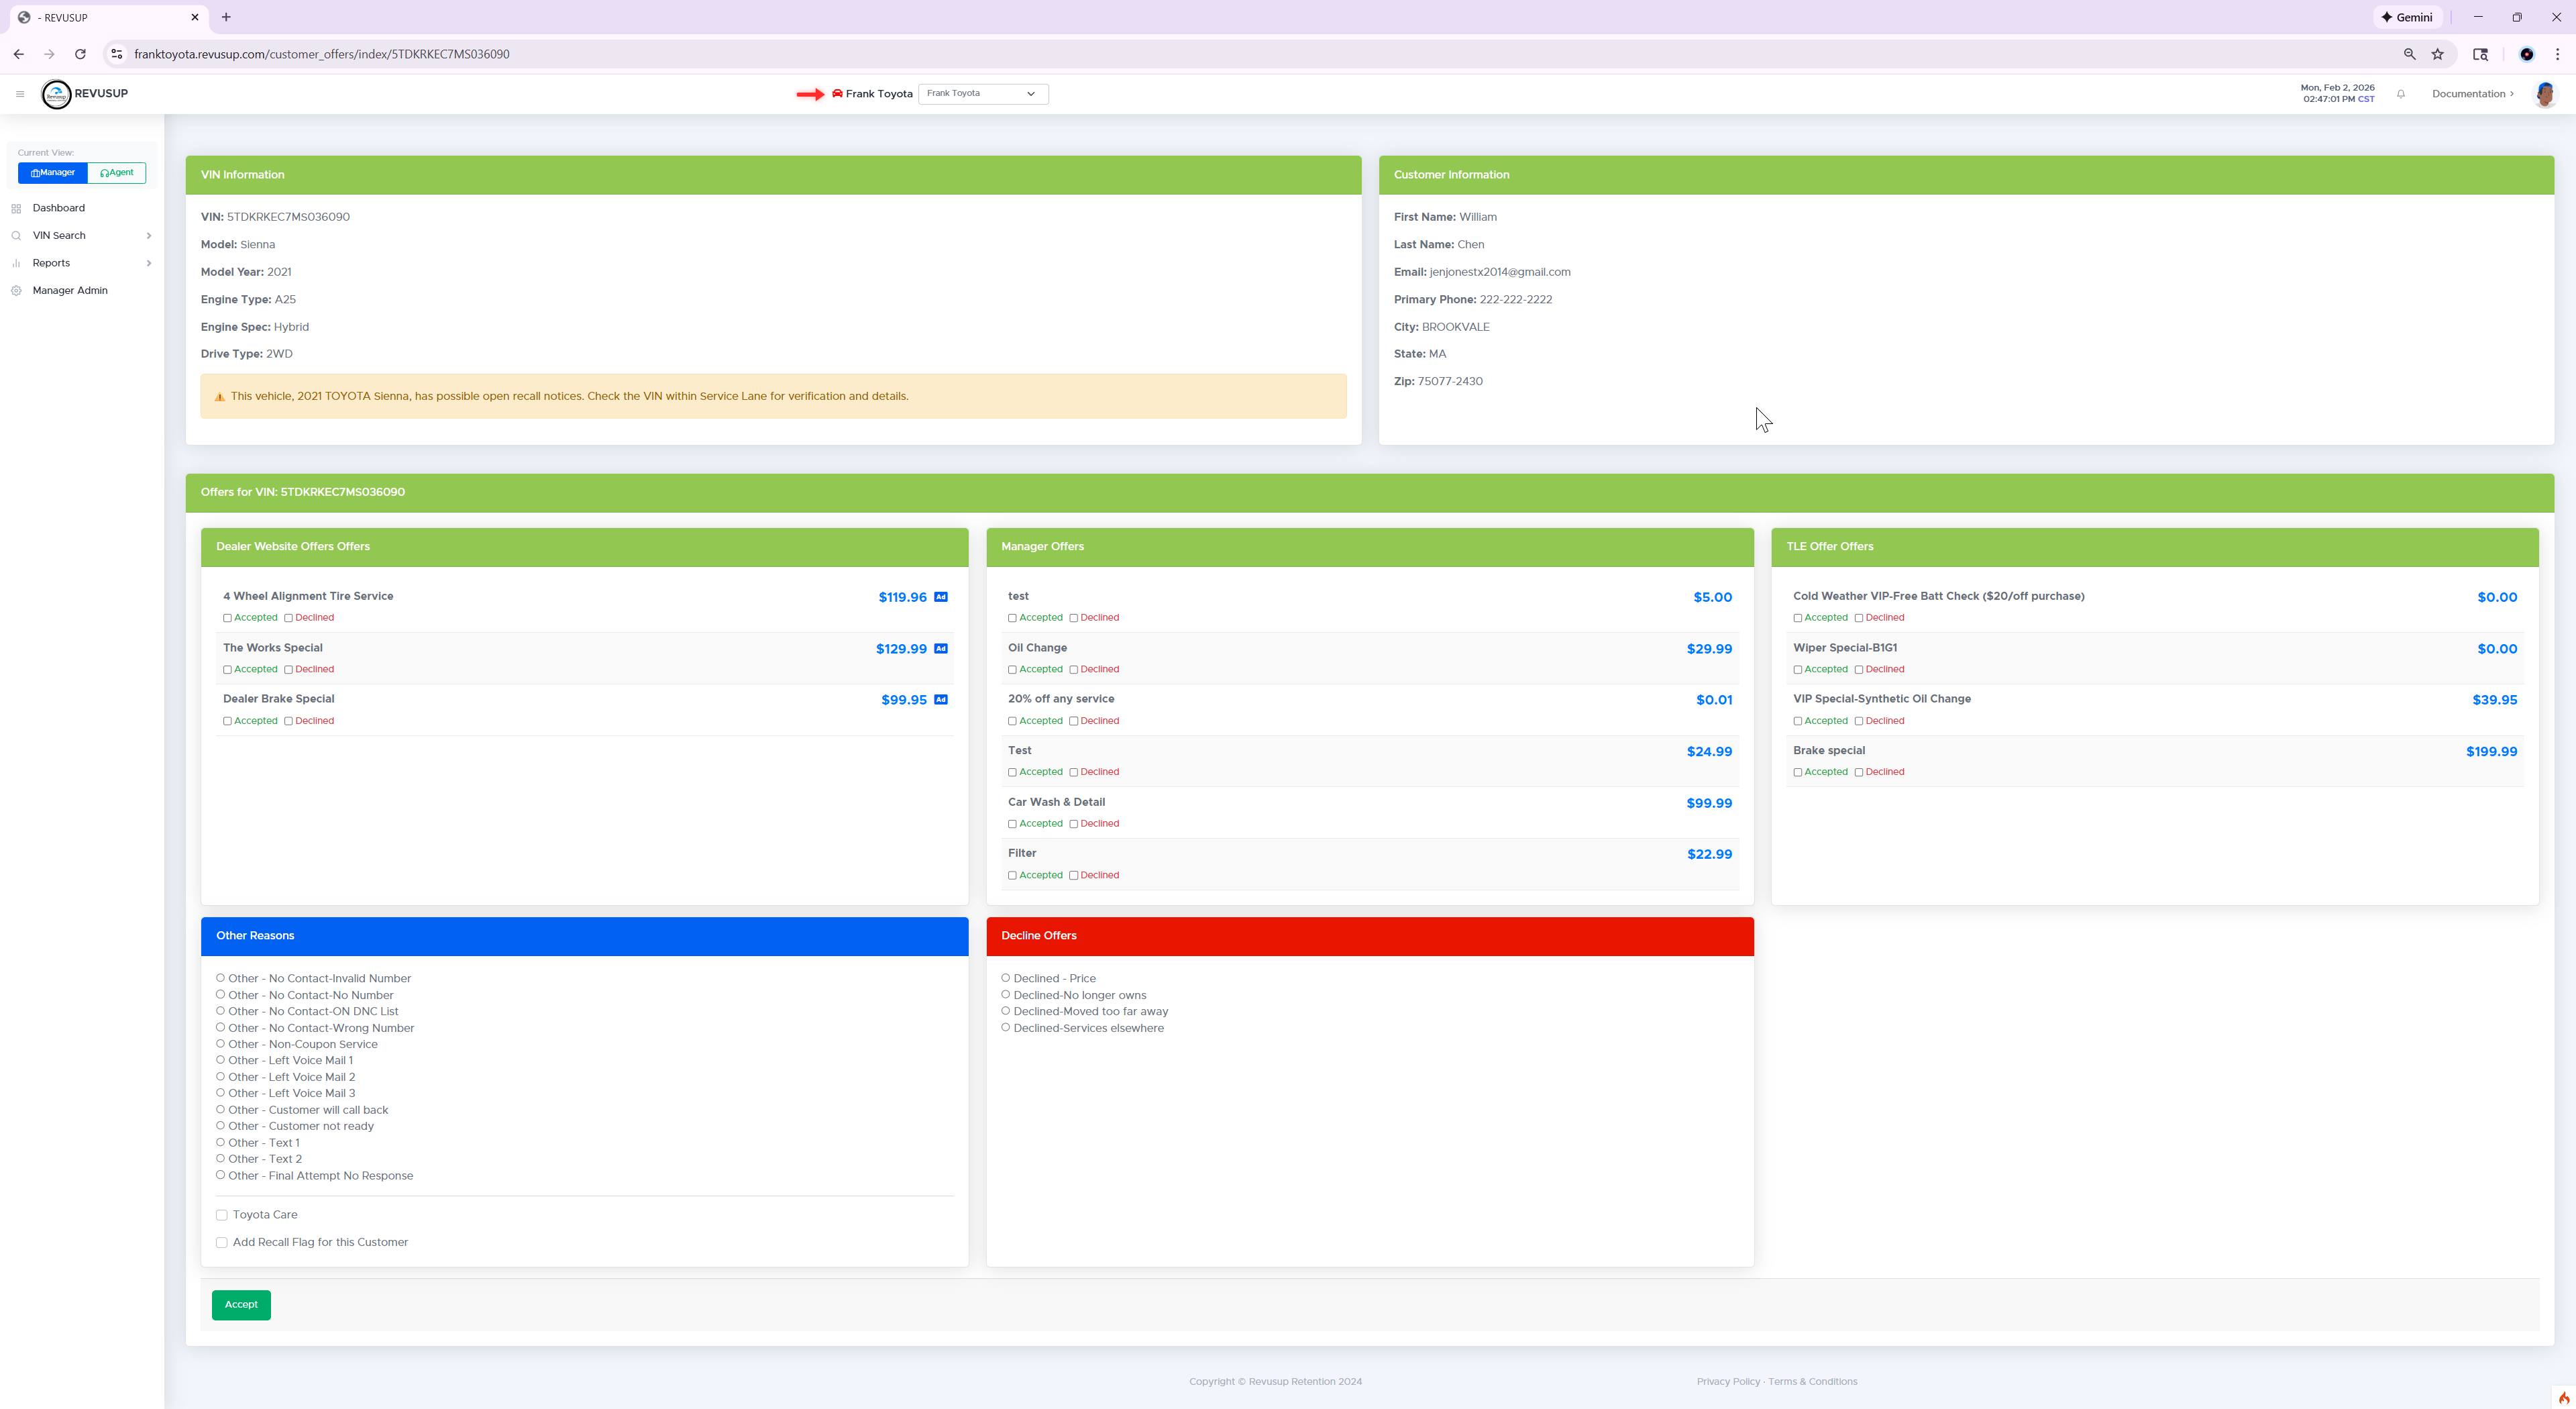
Task: Go to Manager Admin in the sidebar
Action: pyautogui.click(x=70, y=291)
